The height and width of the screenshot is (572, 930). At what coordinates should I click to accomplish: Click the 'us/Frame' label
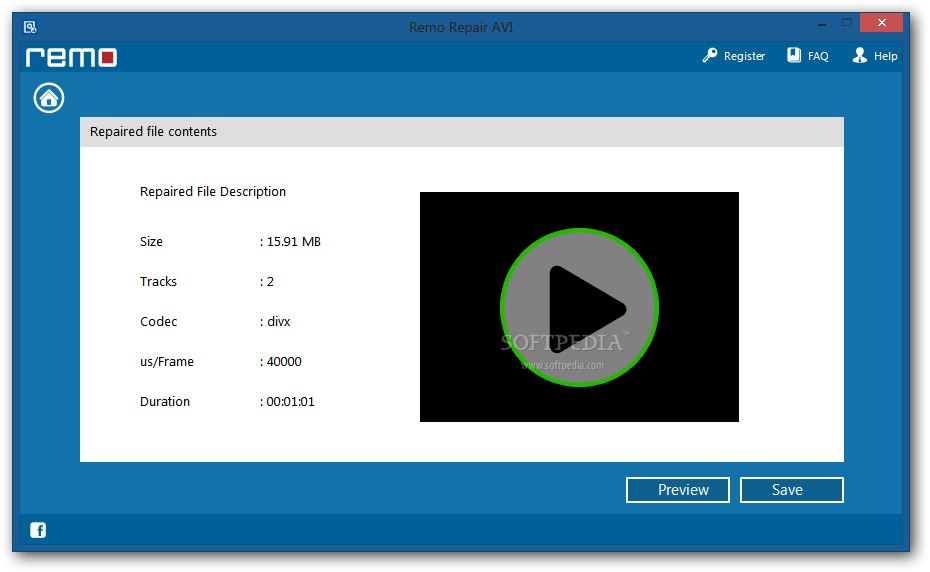pyautogui.click(x=167, y=361)
